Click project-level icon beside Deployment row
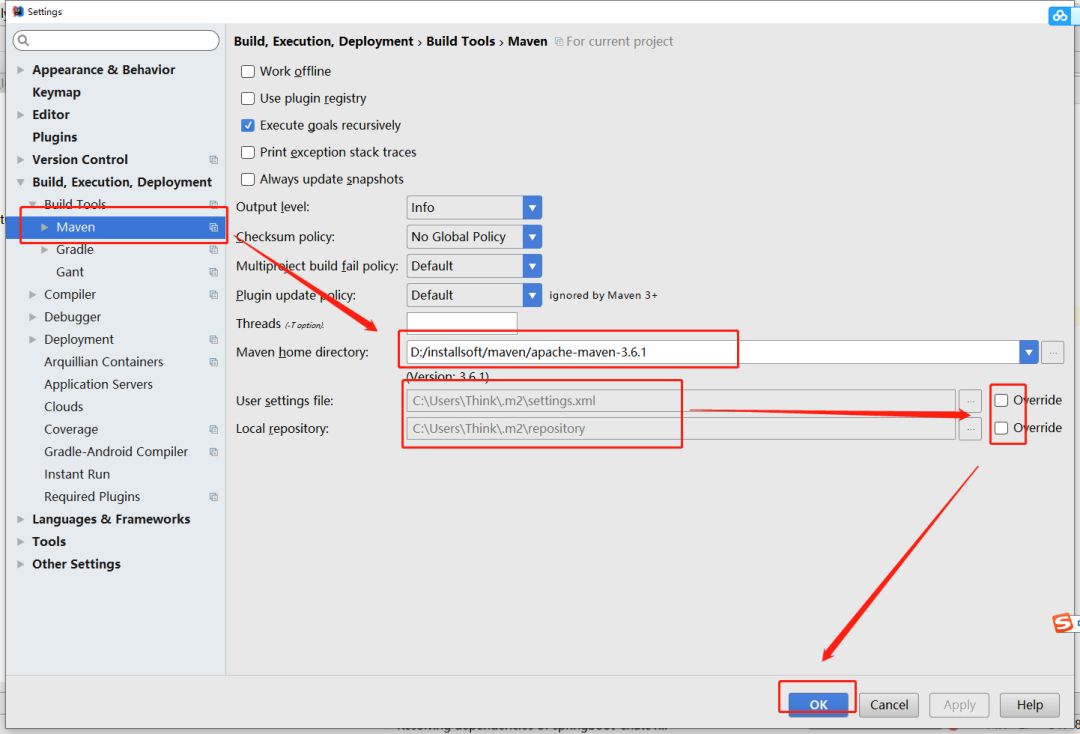This screenshot has width=1080, height=734. (x=214, y=339)
